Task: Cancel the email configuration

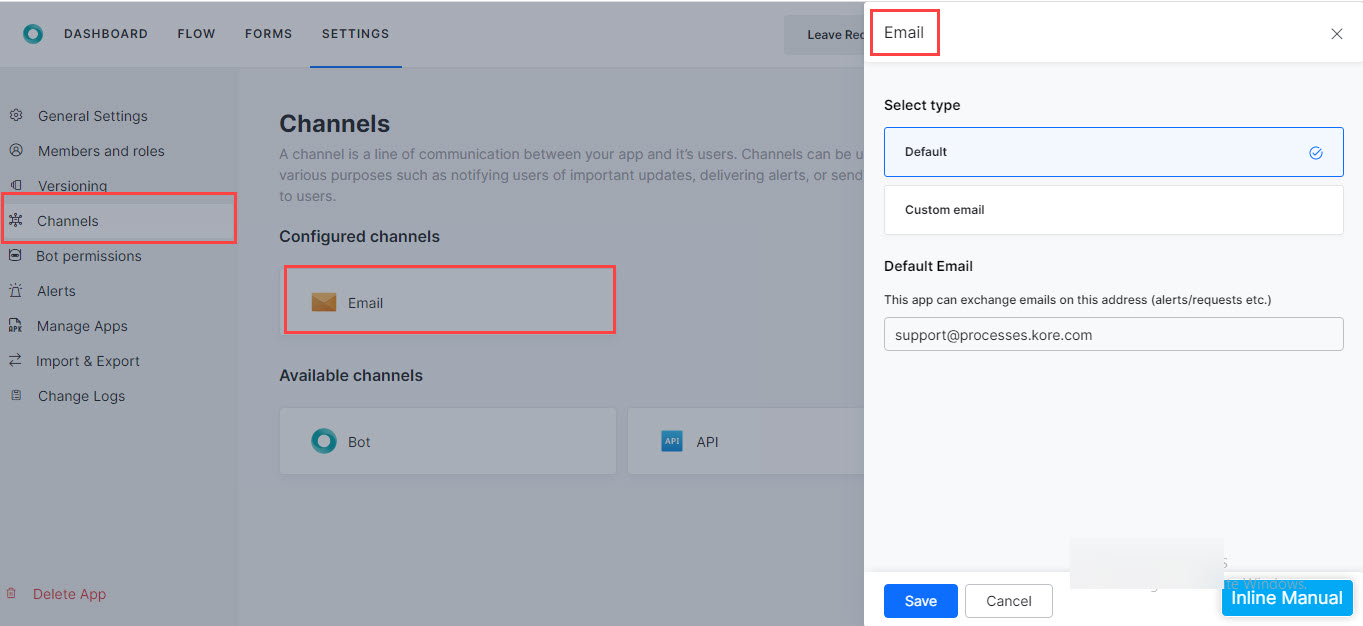Action: click(1008, 600)
